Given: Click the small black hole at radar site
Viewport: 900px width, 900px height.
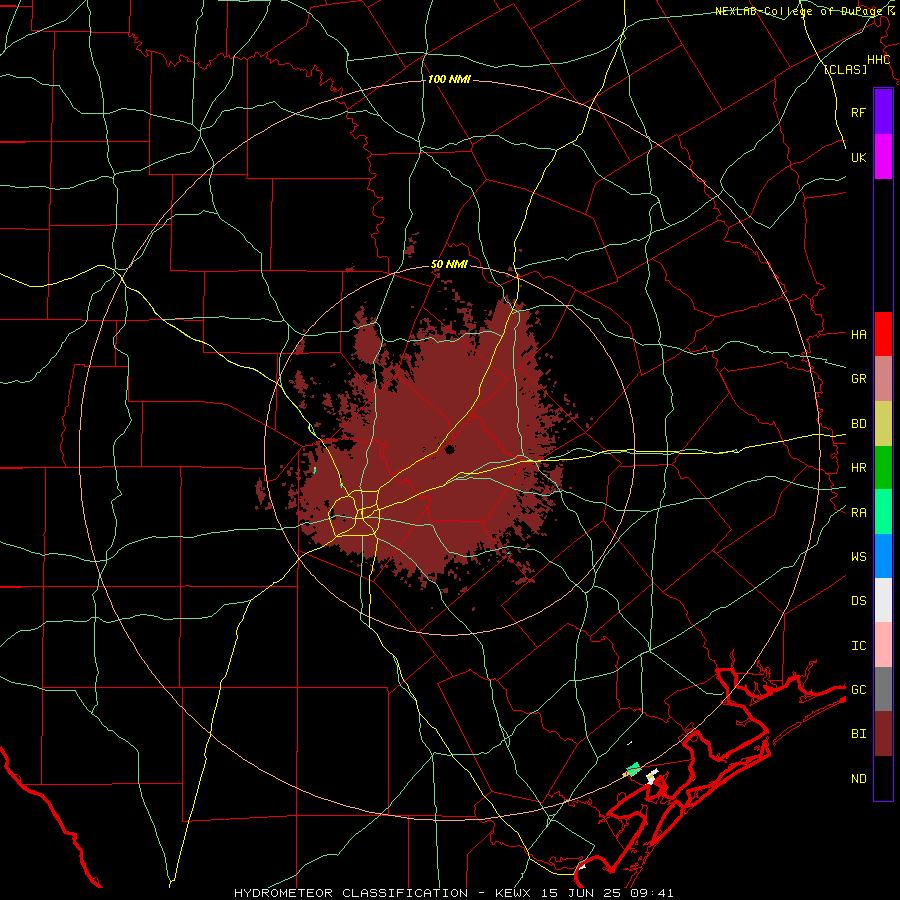Looking at the screenshot, I should (449, 449).
